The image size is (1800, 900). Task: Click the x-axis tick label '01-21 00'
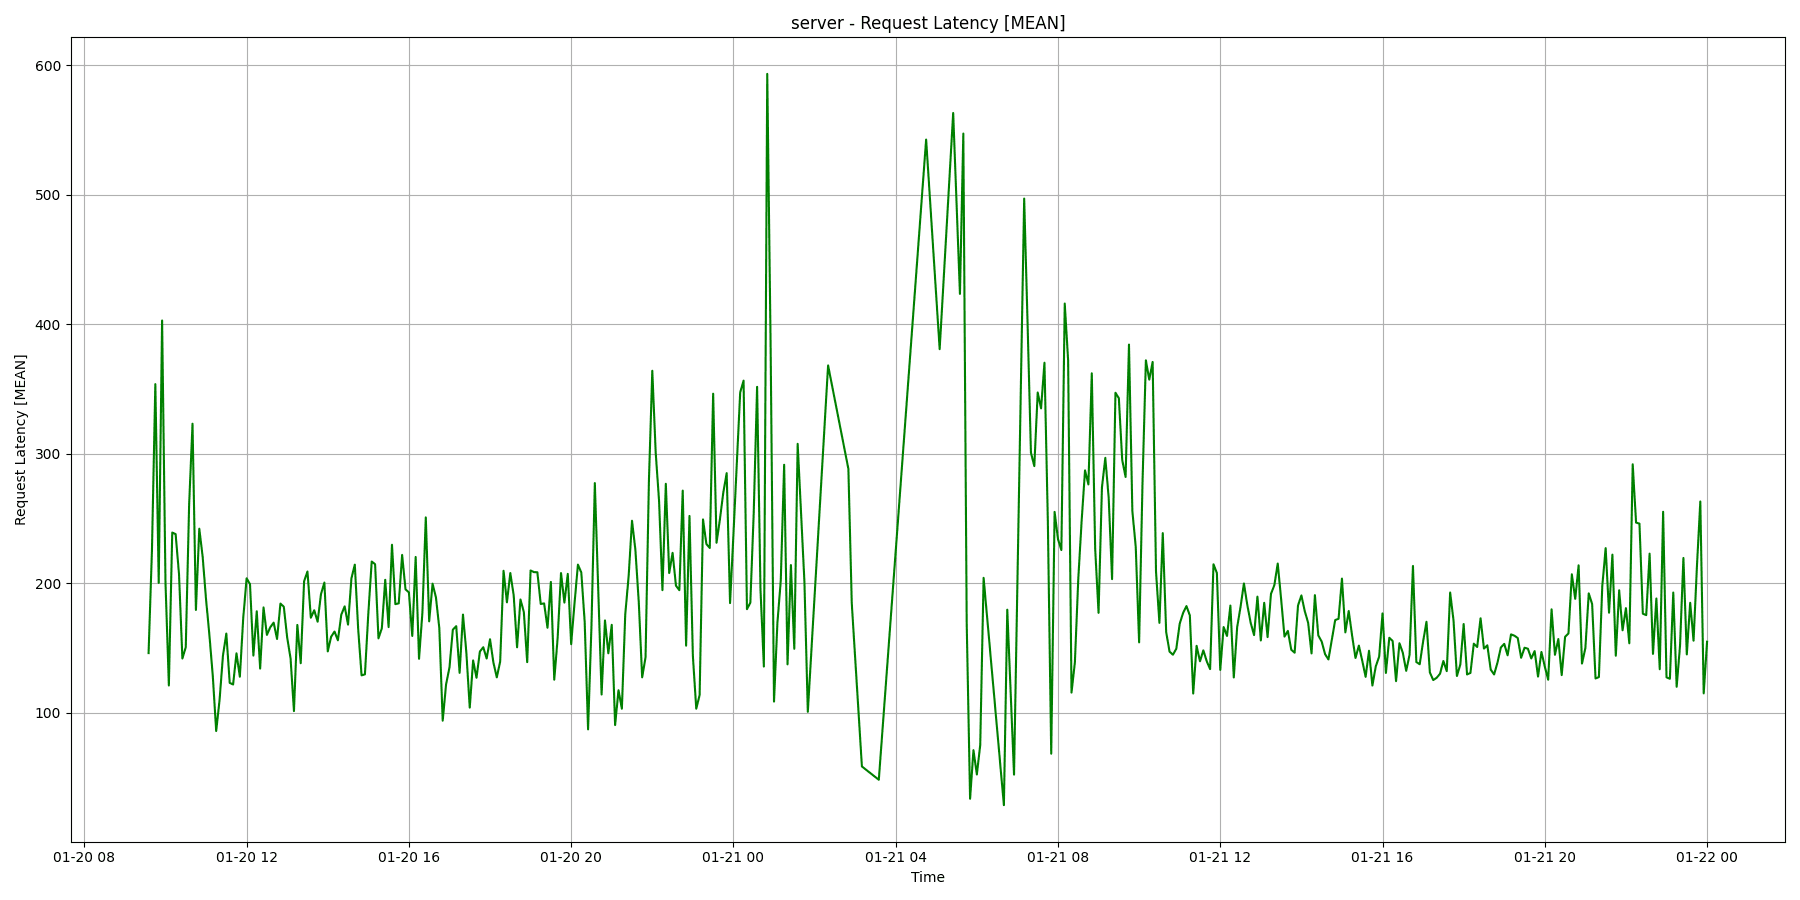pyautogui.click(x=733, y=857)
